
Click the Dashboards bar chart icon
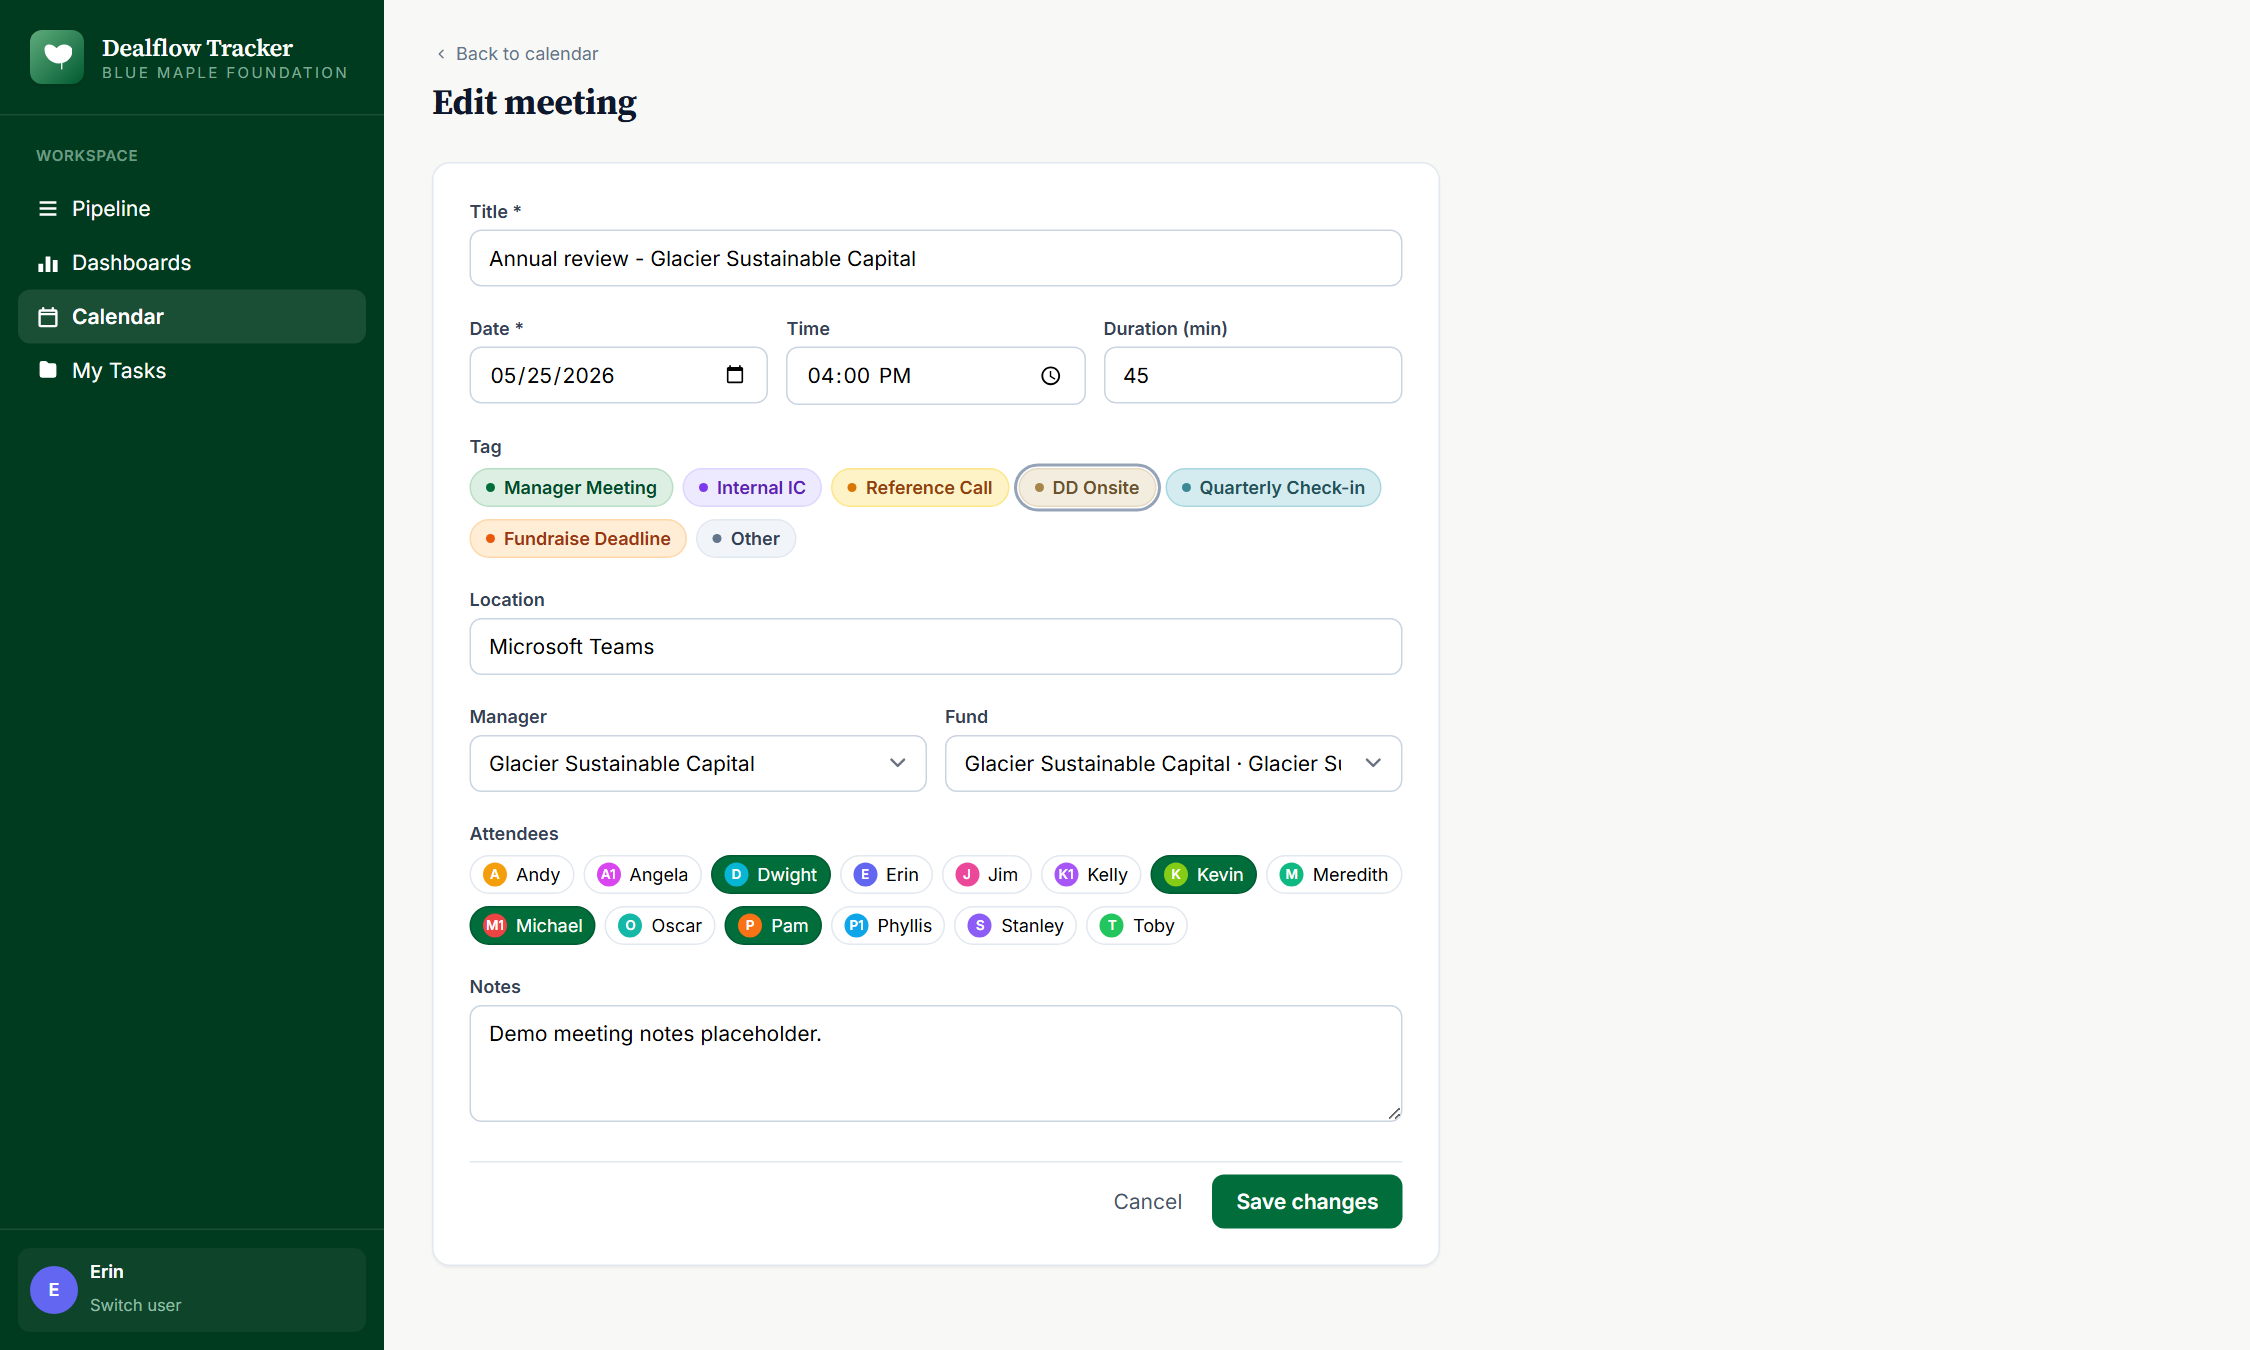[x=47, y=263]
